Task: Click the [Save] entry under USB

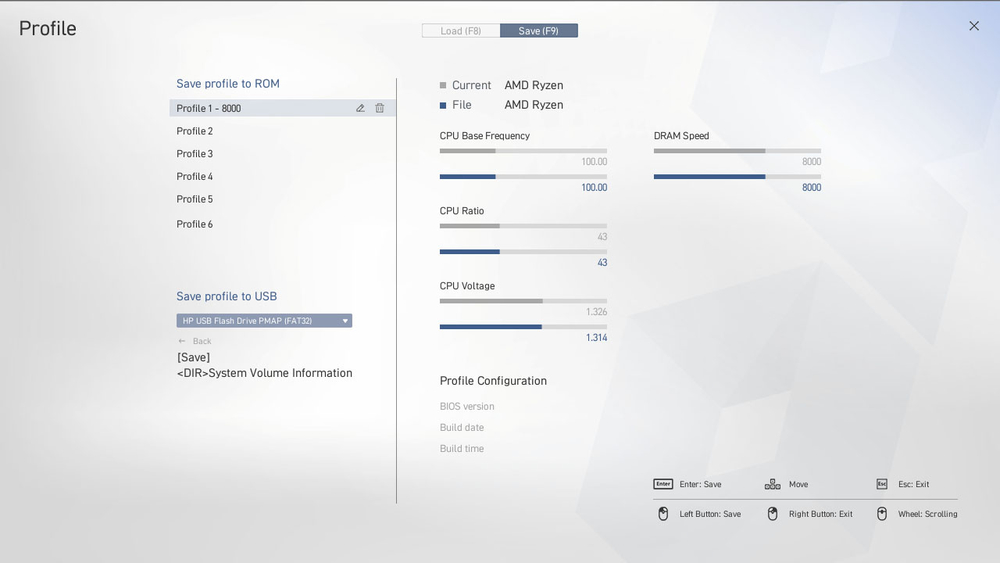Action: point(193,357)
